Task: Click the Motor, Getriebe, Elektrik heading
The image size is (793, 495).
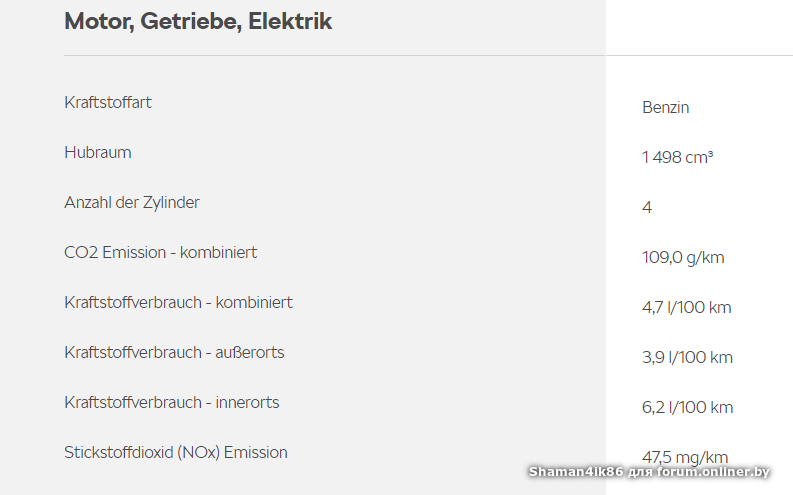Action: [x=198, y=21]
